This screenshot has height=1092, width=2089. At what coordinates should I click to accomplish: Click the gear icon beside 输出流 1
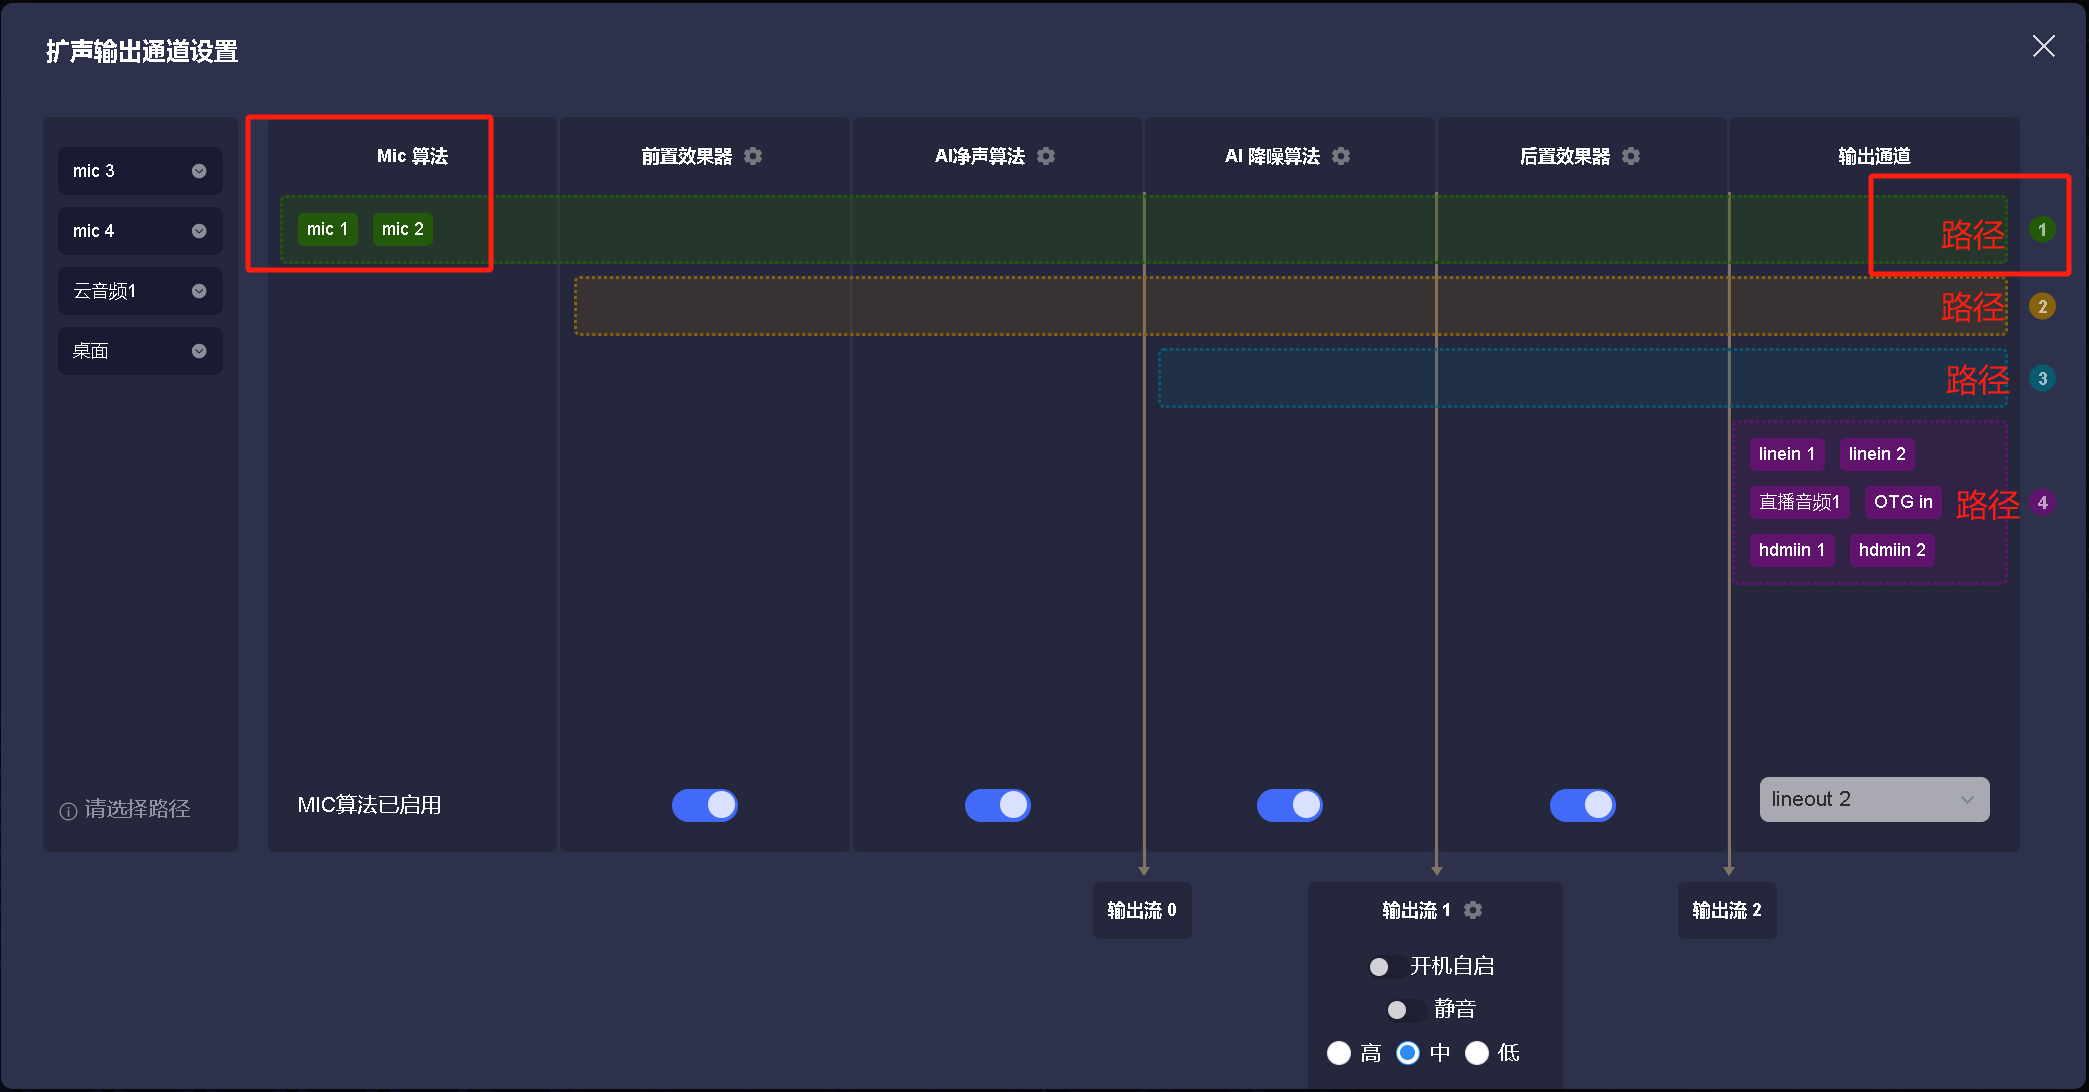pyautogui.click(x=1473, y=910)
